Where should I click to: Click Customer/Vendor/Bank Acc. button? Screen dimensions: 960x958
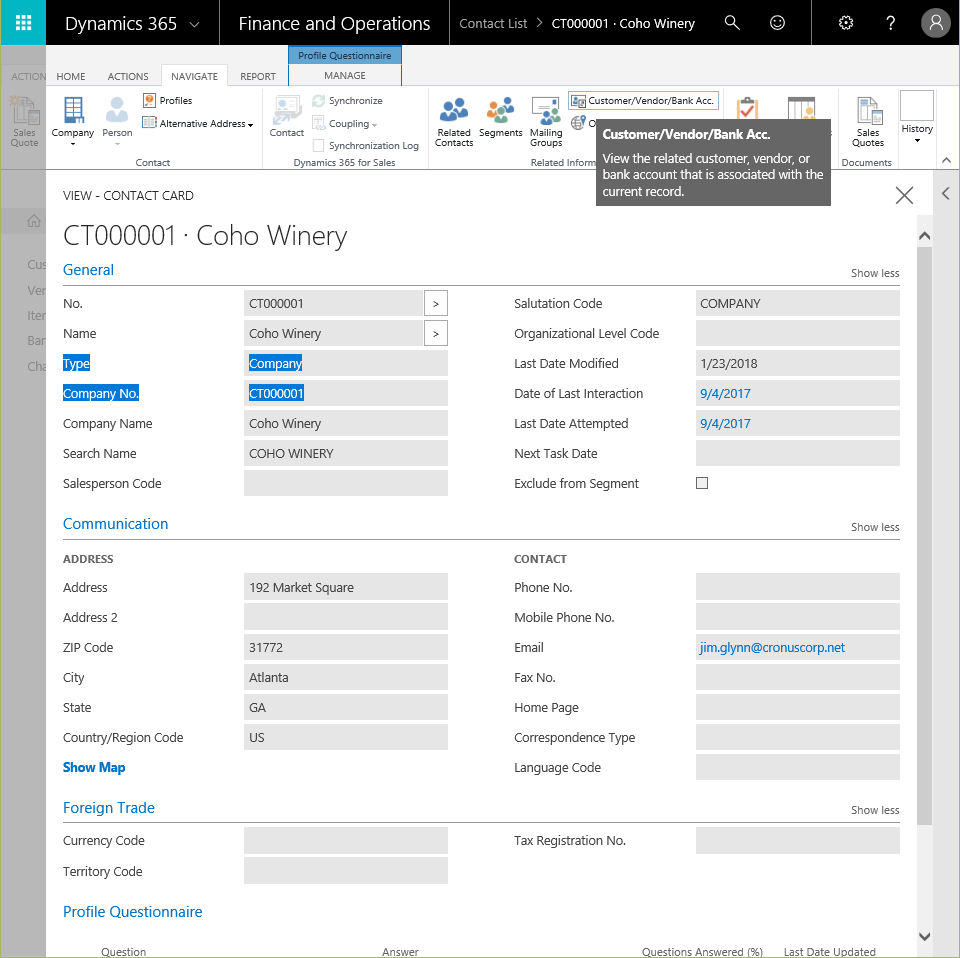coord(643,100)
